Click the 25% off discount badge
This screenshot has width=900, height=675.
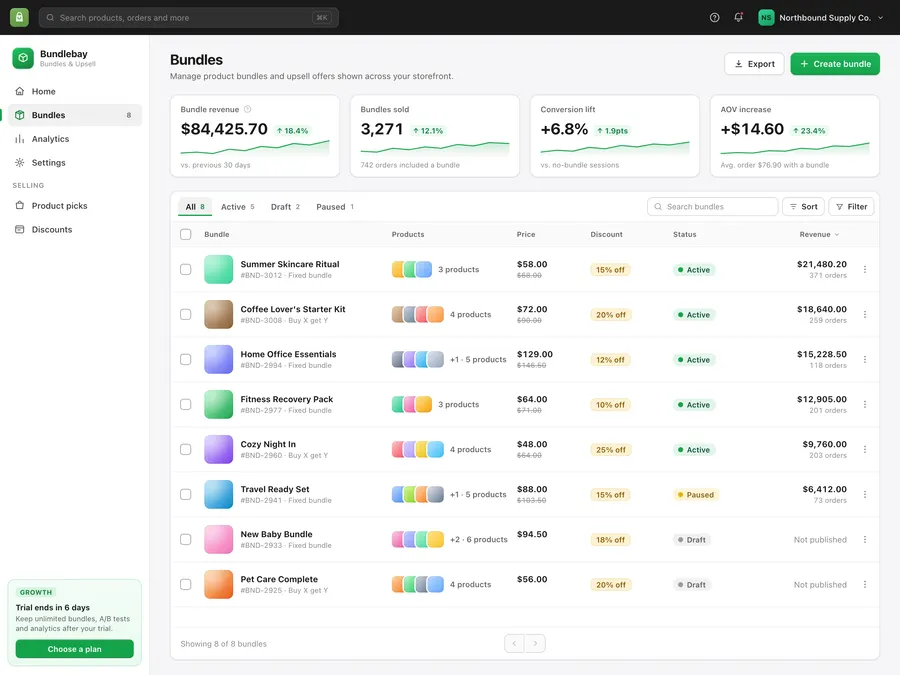coord(611,449)
